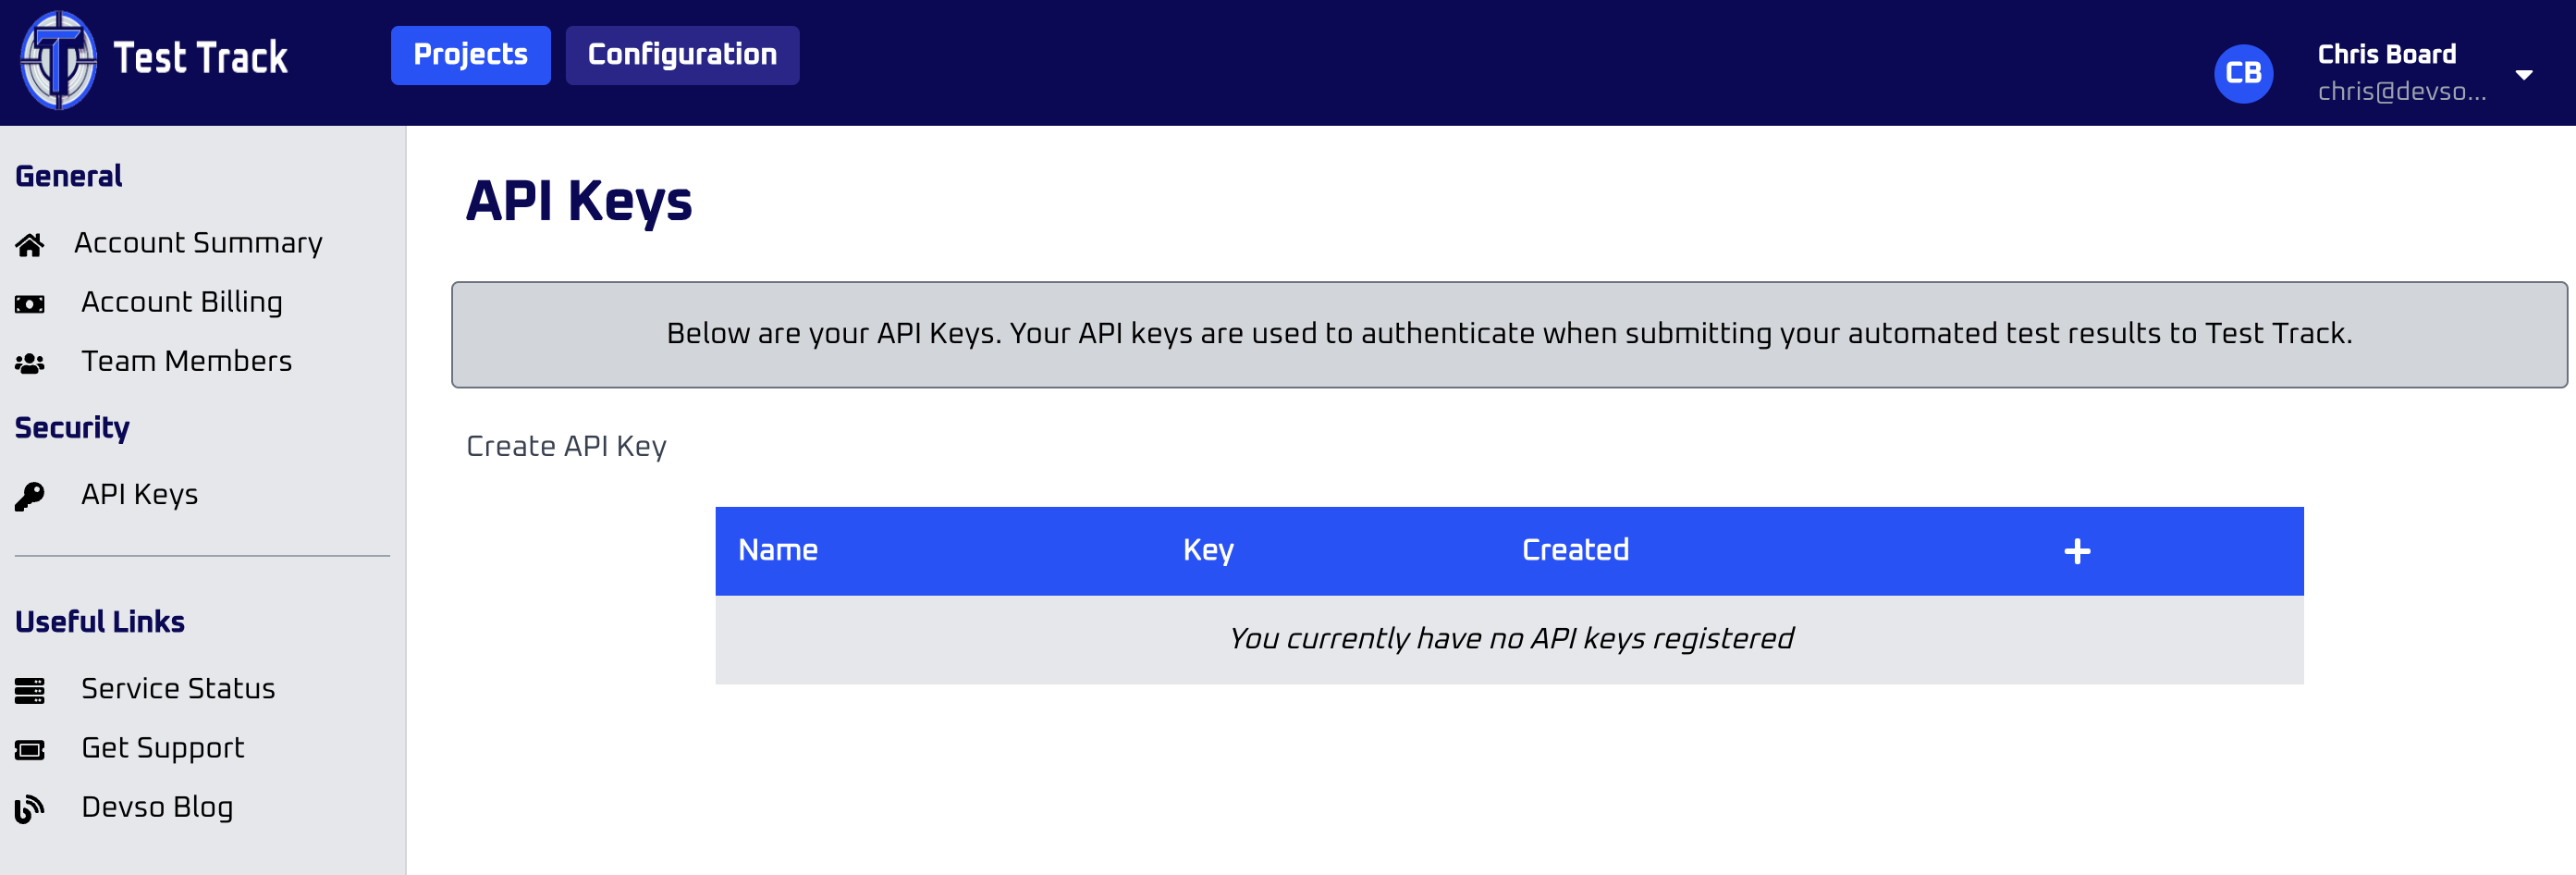Screen dimensions: 2576x875
Task: Click the Security section heading
Action: [x=72, y=428]
